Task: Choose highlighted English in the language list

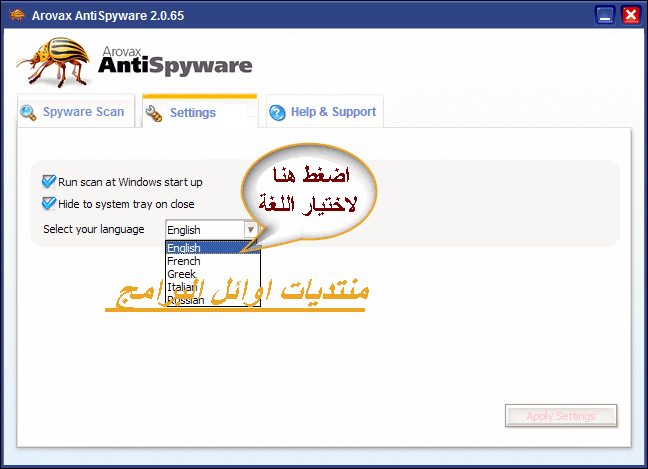Action: 184,248
